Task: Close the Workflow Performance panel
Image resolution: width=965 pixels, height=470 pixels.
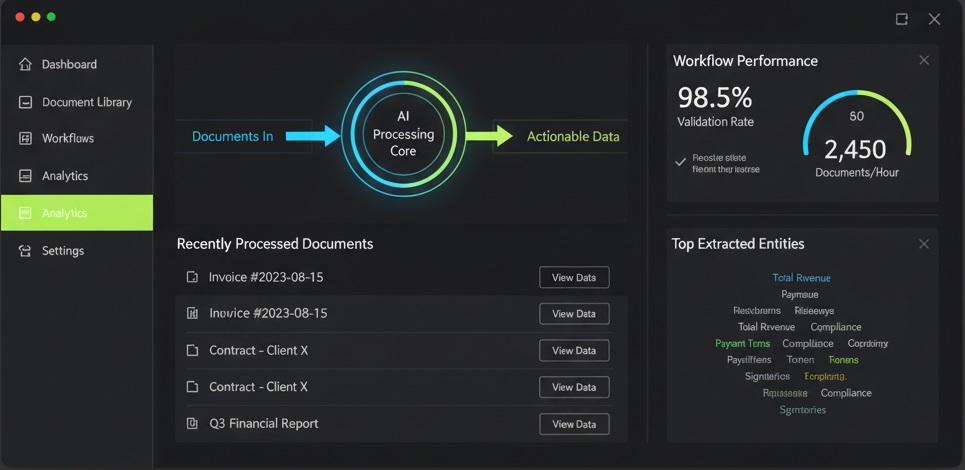Action: (x=924, y=61)
